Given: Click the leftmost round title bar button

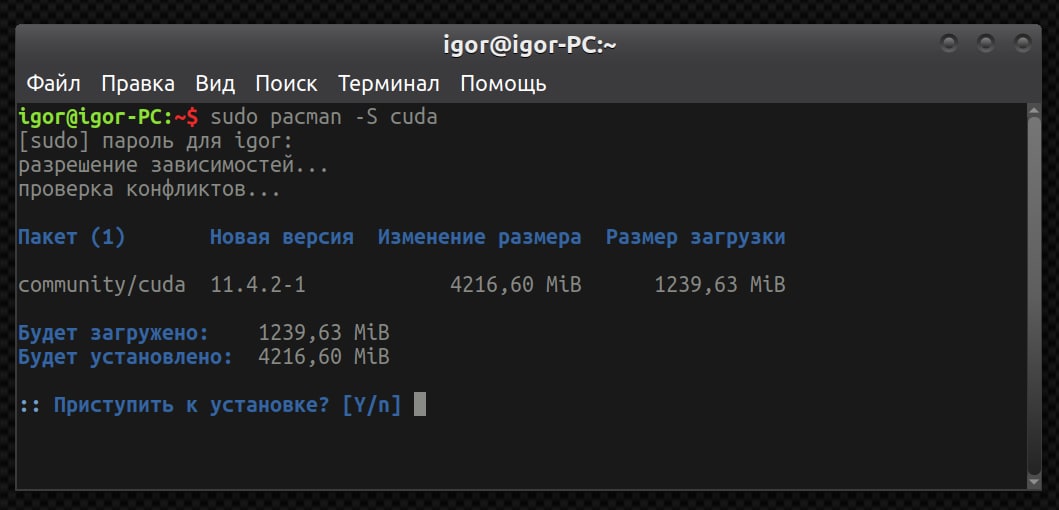Looking at the screenshot, I should [x=949, y=44].
